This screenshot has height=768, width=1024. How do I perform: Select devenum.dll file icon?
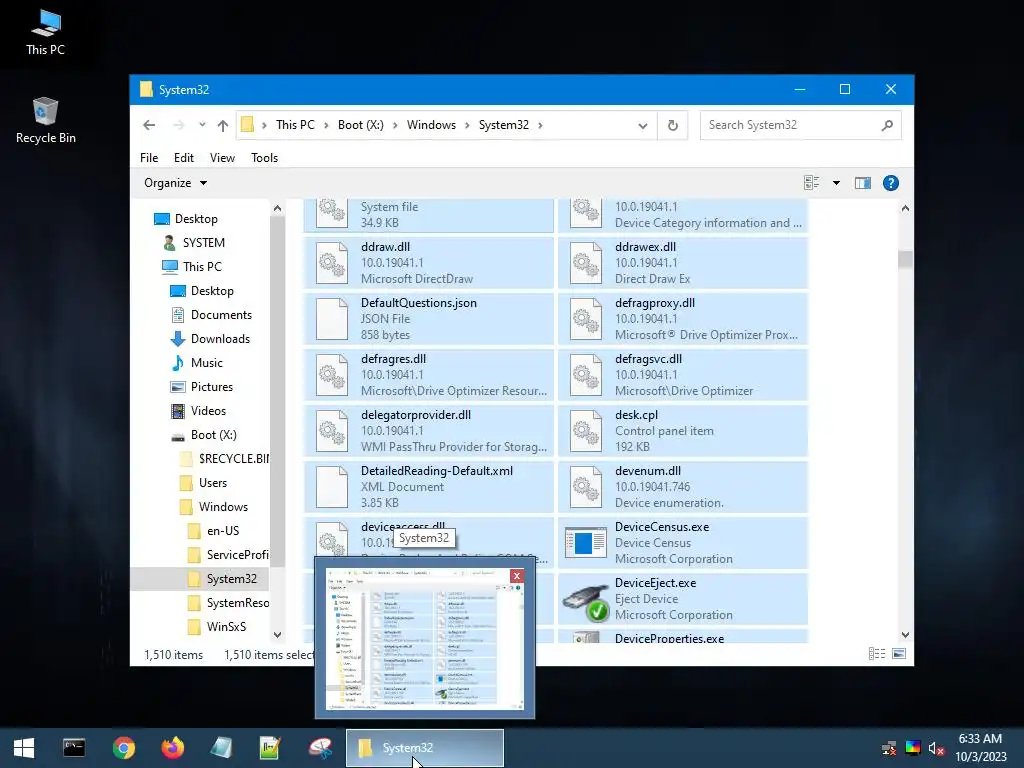(x=586, y=487)
